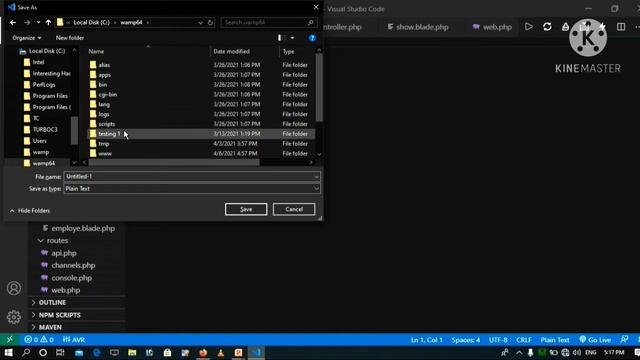The image size is (640, 360).
Task: Open VS Code Accounts icon
Action: (14, 288)
